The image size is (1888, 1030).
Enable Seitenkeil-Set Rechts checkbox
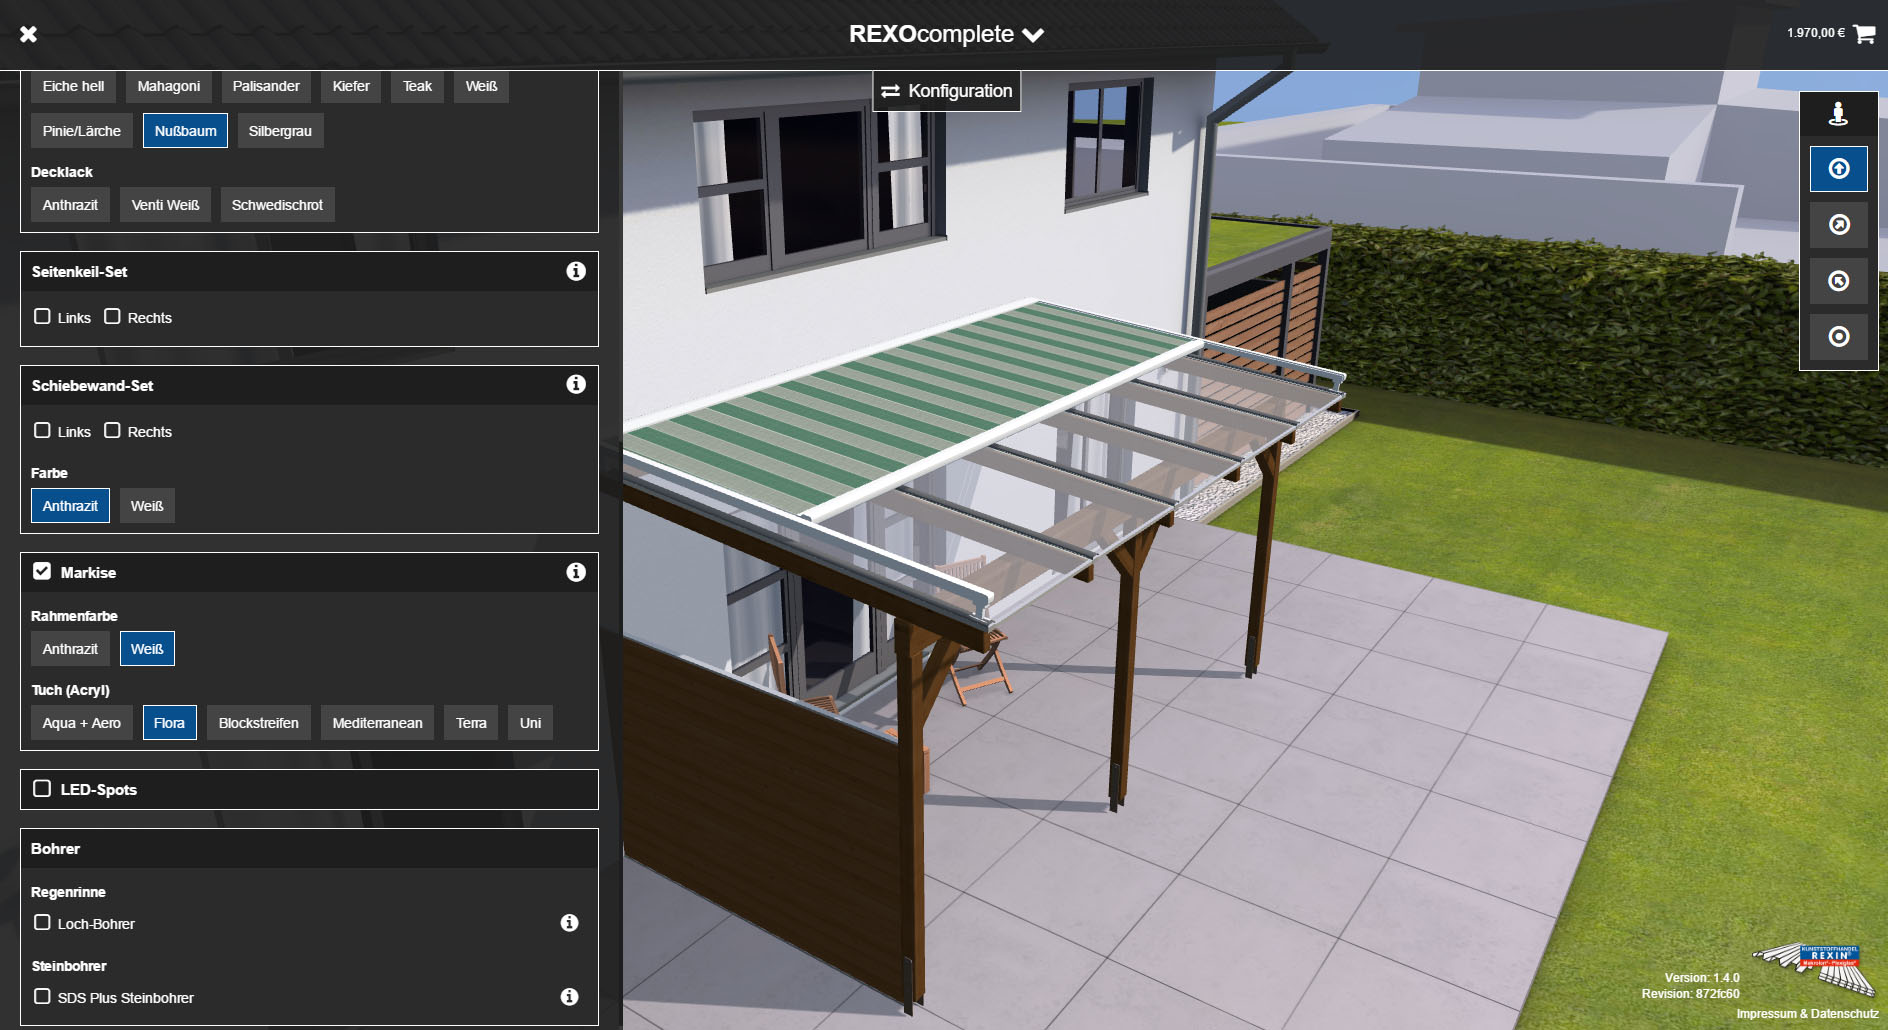coord(112,316)
